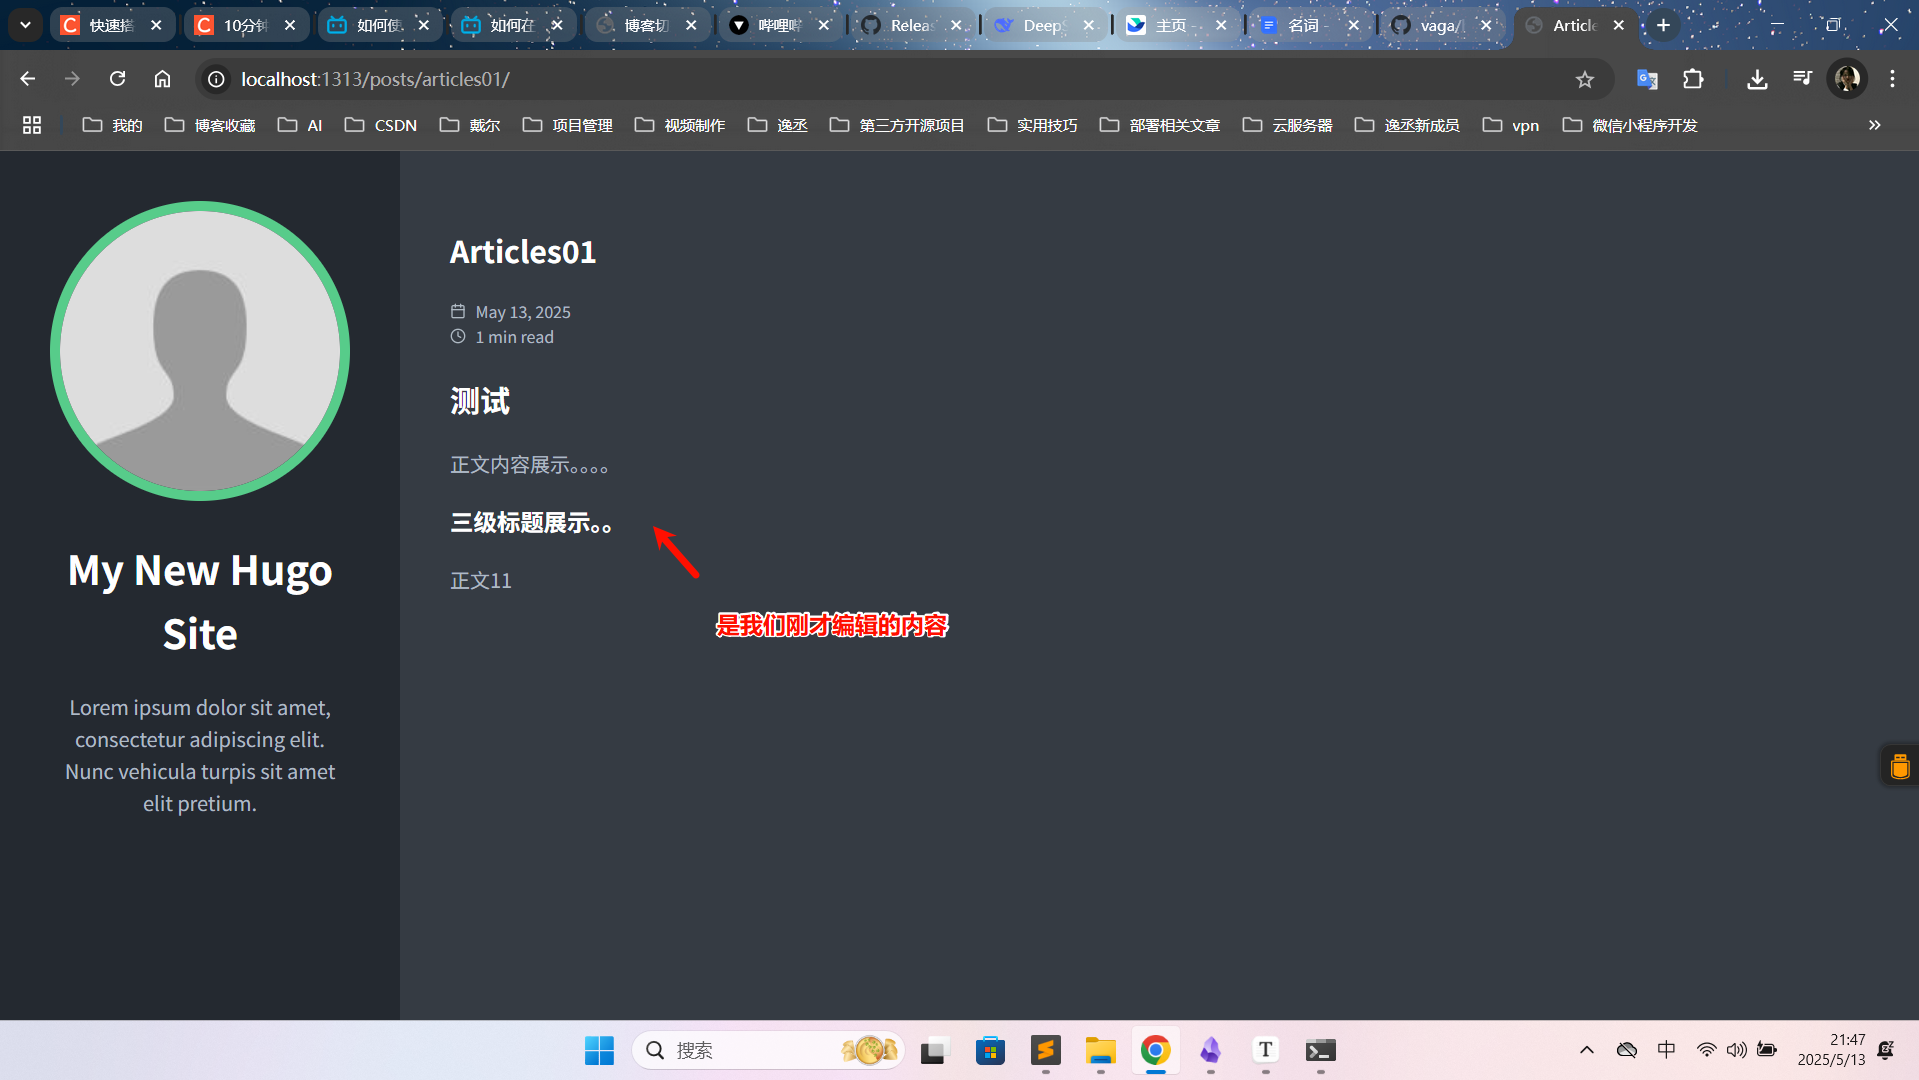Switch to the 主页 tab

1178,25
